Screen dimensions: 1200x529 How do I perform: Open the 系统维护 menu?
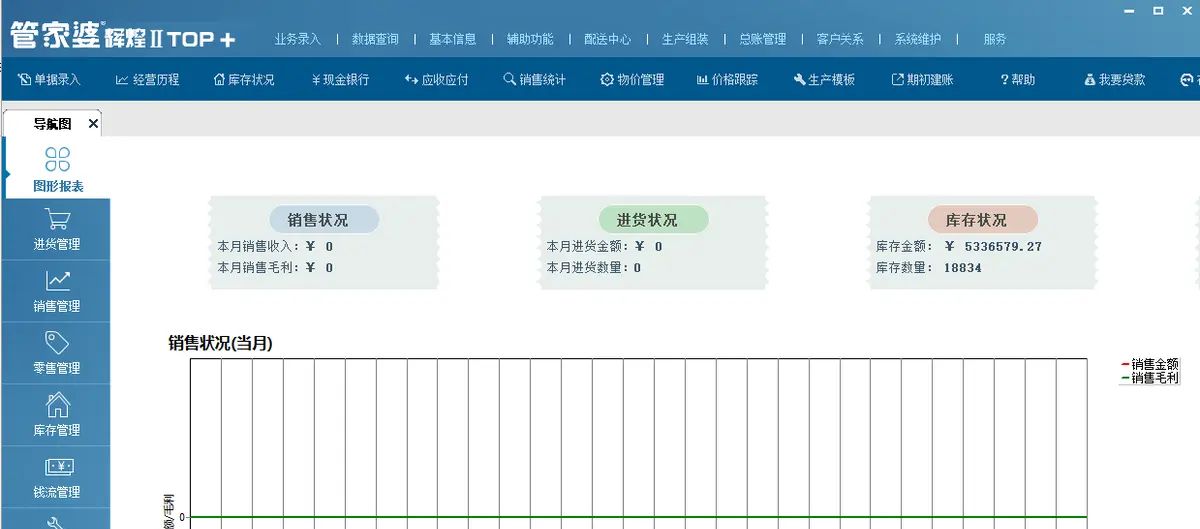coord(917,39)
